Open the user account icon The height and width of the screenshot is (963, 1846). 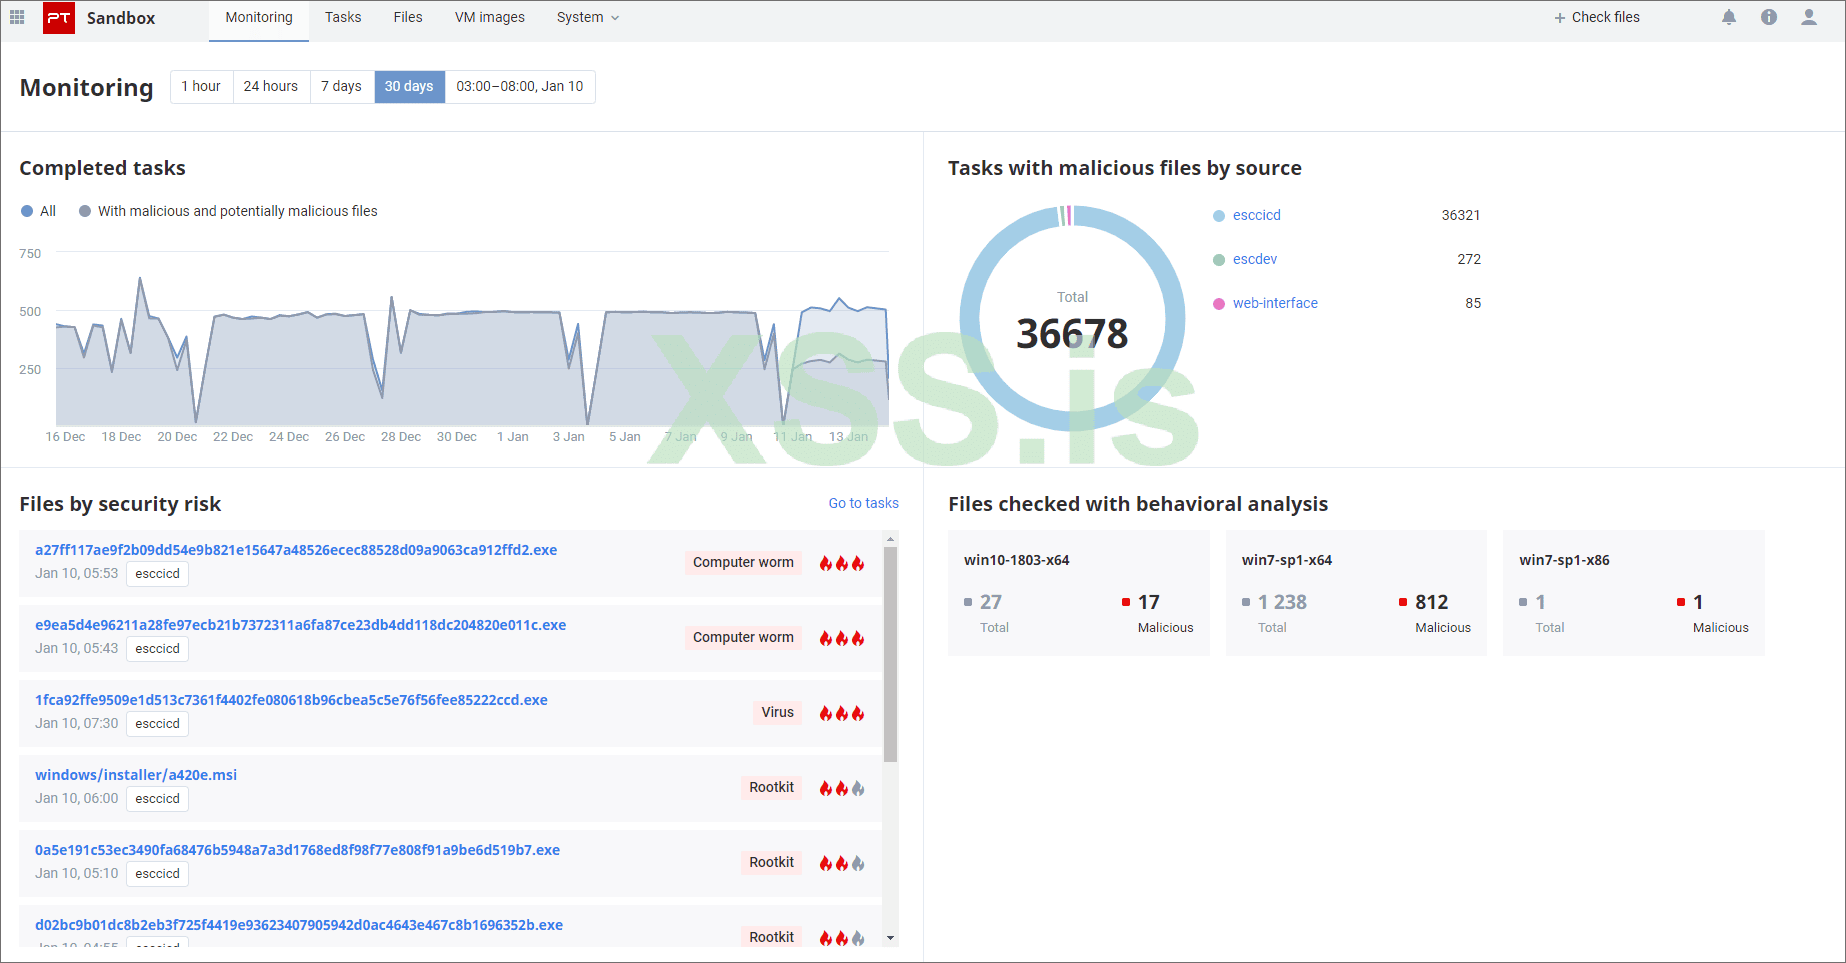coord(1809,17)
